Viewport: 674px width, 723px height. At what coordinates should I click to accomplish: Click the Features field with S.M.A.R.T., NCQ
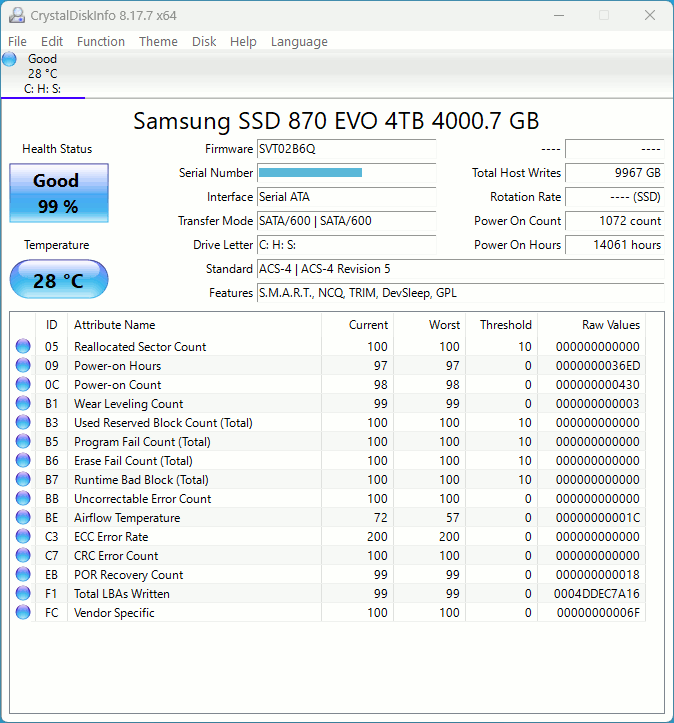460,293
